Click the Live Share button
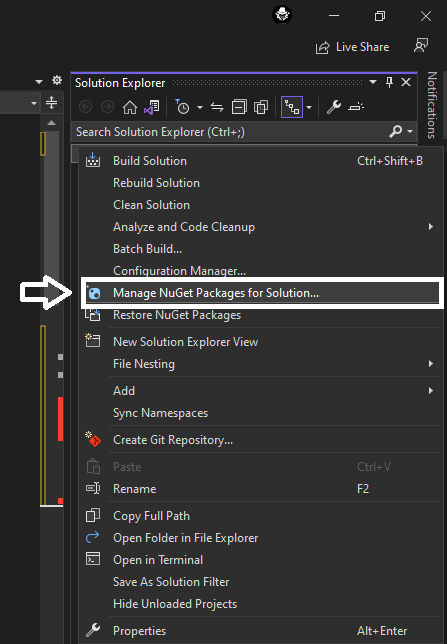Image resolution: width=447 pixels, height=644 pixels. pos(352,47)
